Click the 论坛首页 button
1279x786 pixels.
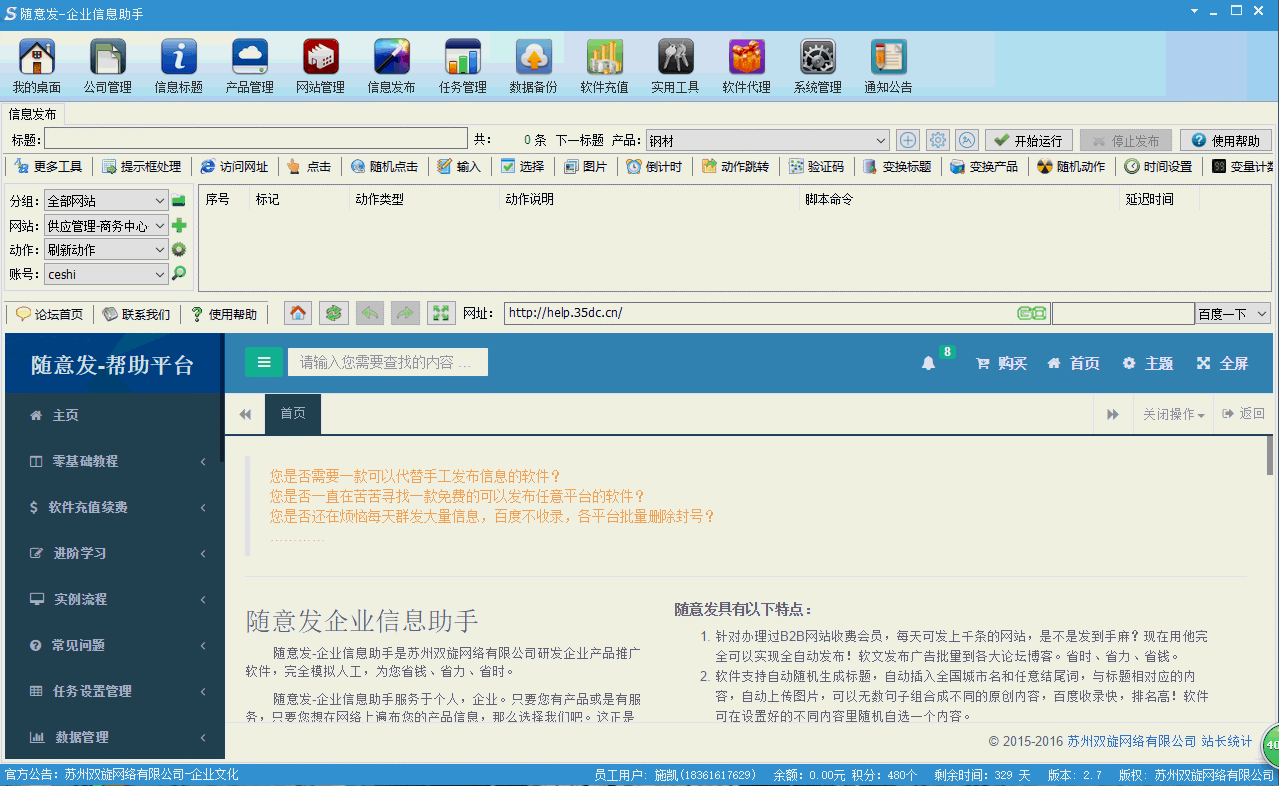pos(50,314)
